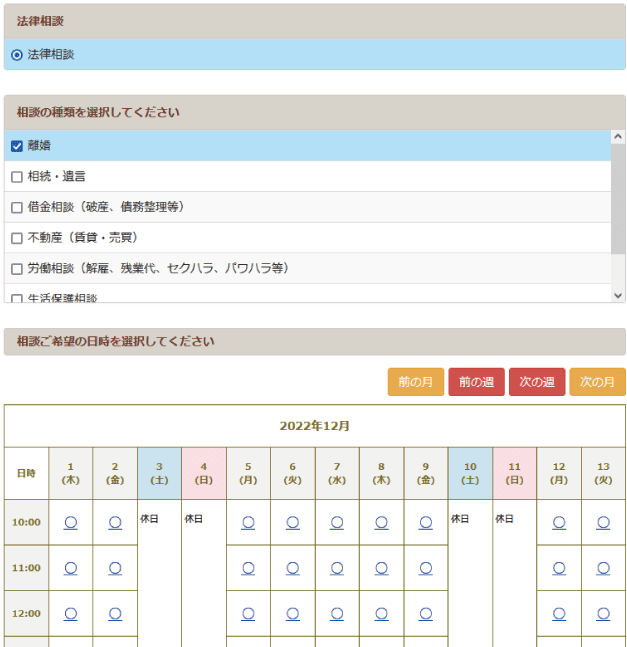Image resolution: width=627 pixels, height=647 pixels.
Task: Select 12:00 slot circle on December 8
Action: point(382,614)
